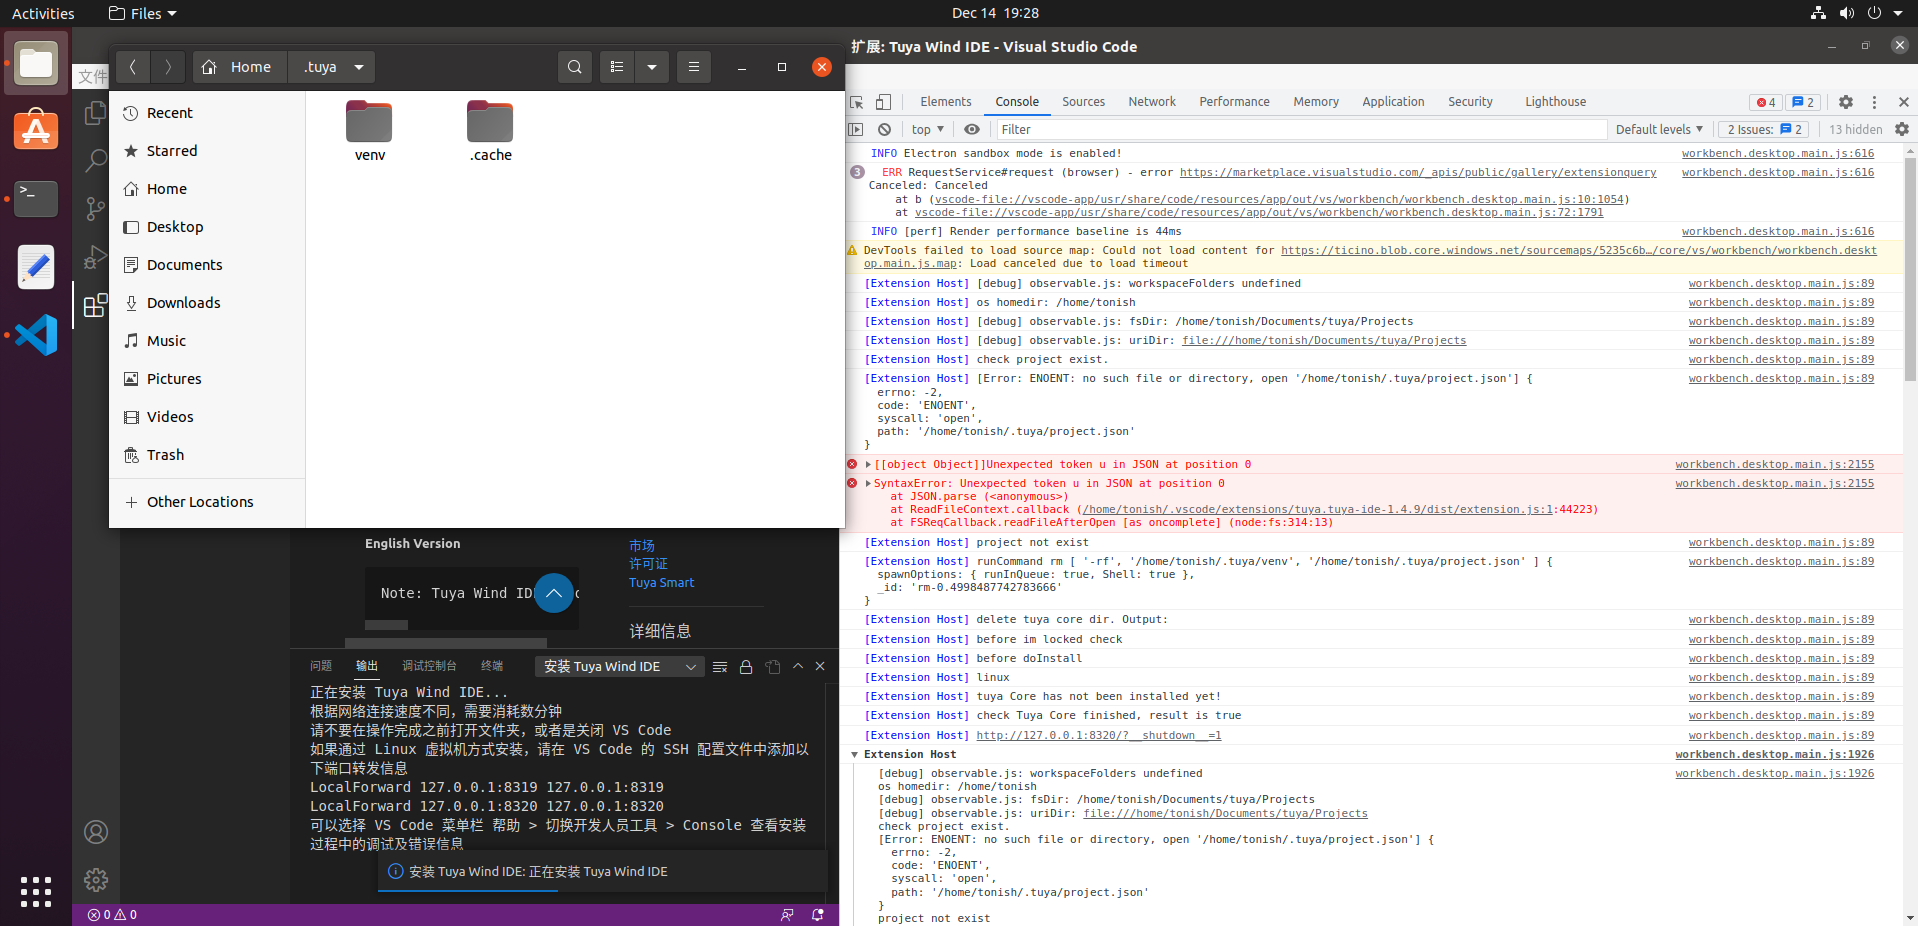Open Search icon in VS Code activity bar
The image size is (1918, 926).
coord(96,161)
